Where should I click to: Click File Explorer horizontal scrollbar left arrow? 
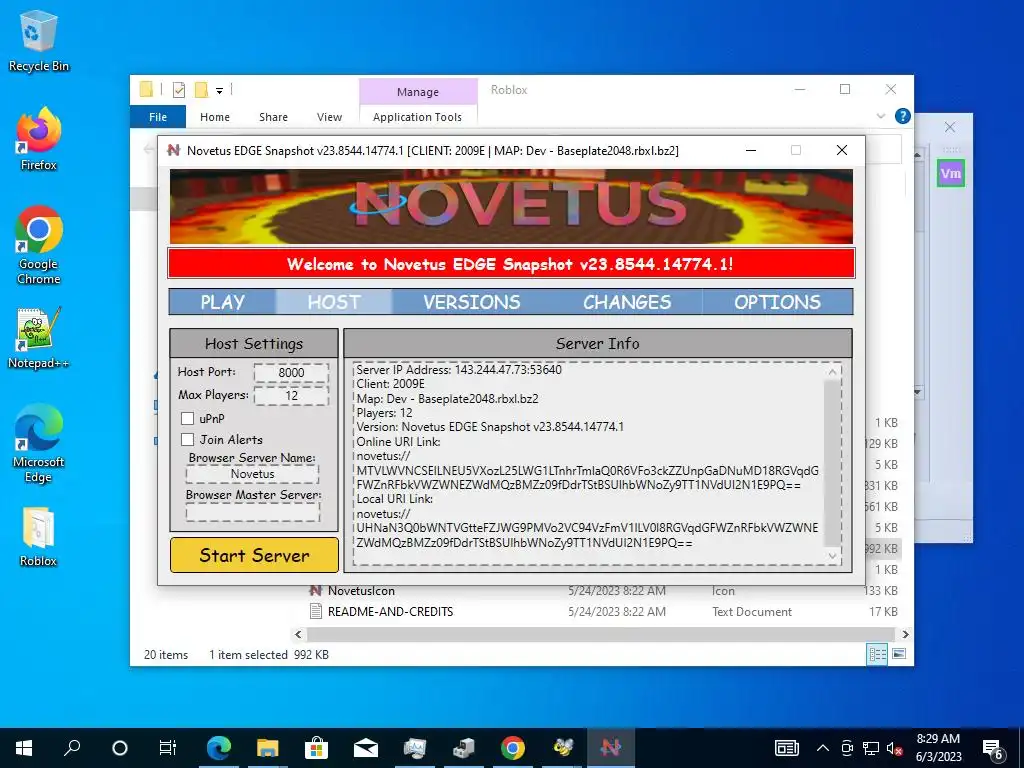tap(298, 634)
